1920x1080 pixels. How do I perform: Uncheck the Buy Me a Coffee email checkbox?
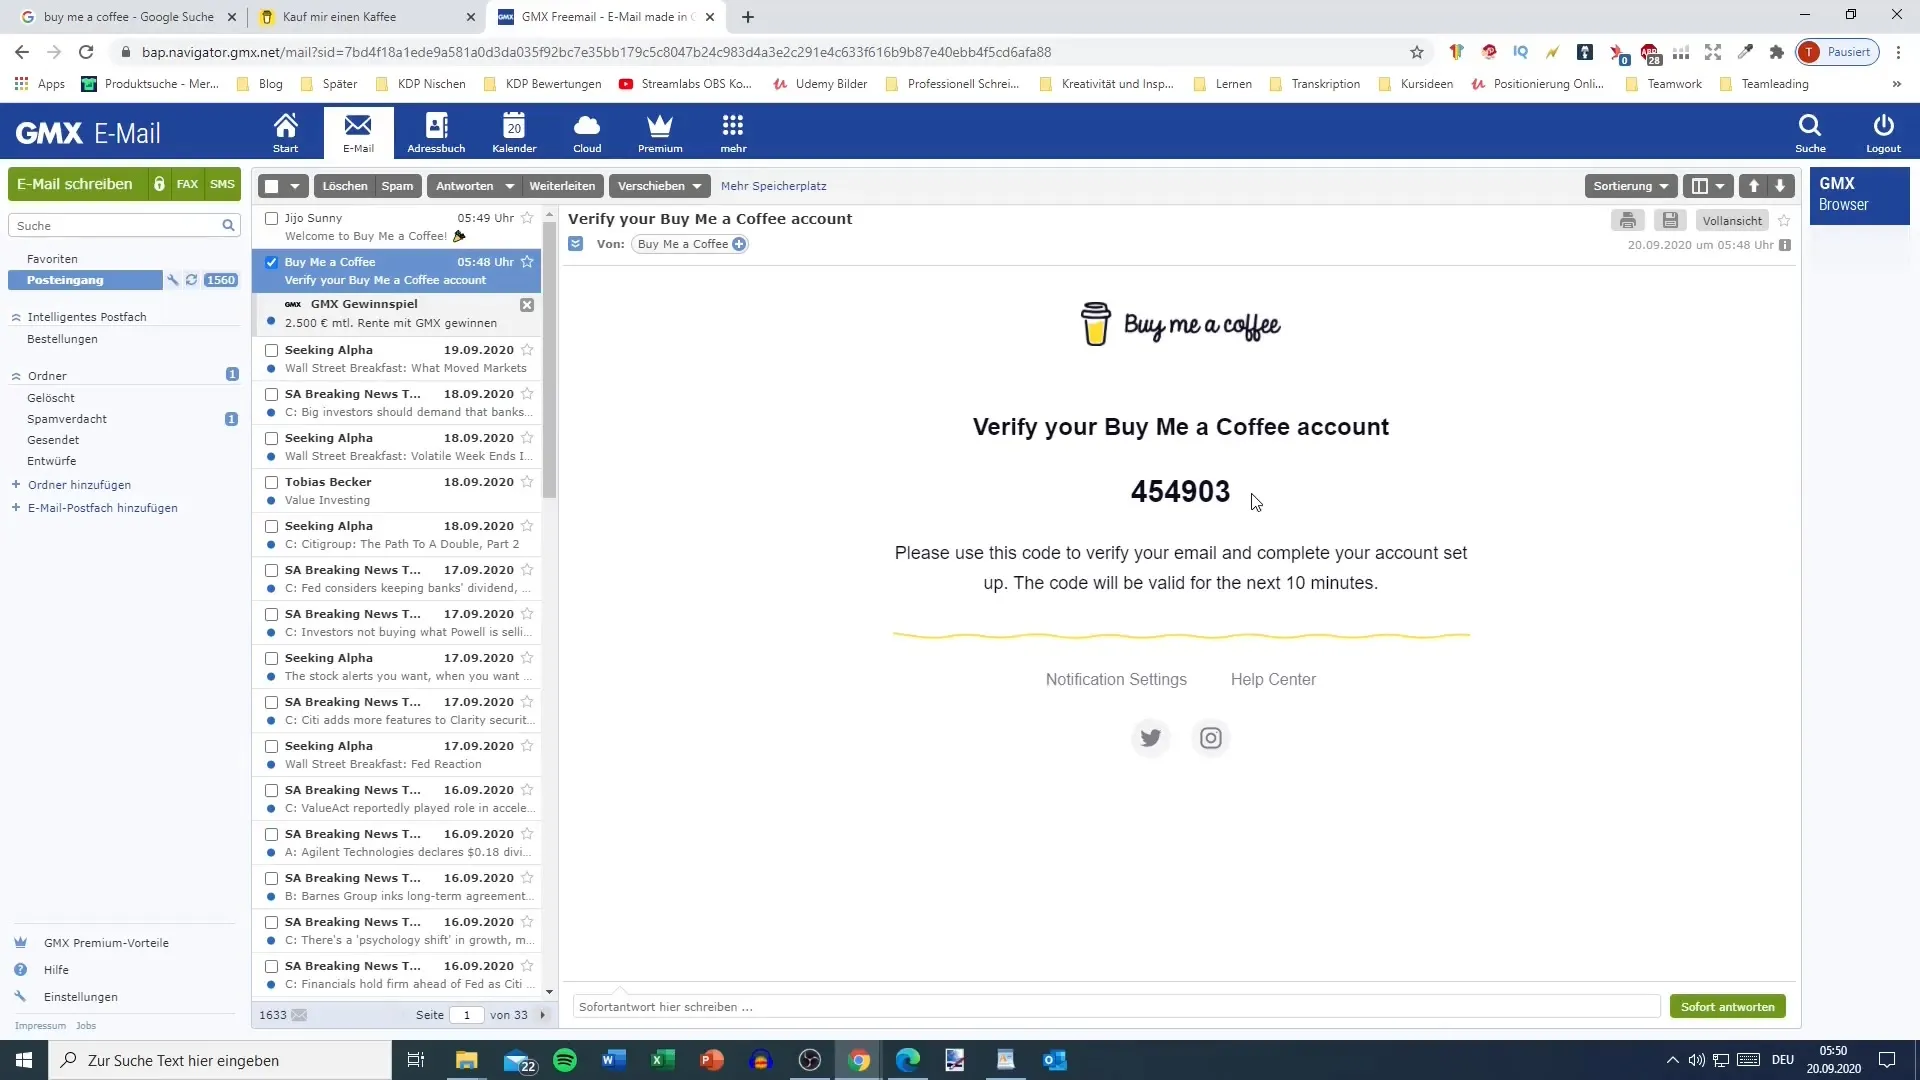[271, 262]
